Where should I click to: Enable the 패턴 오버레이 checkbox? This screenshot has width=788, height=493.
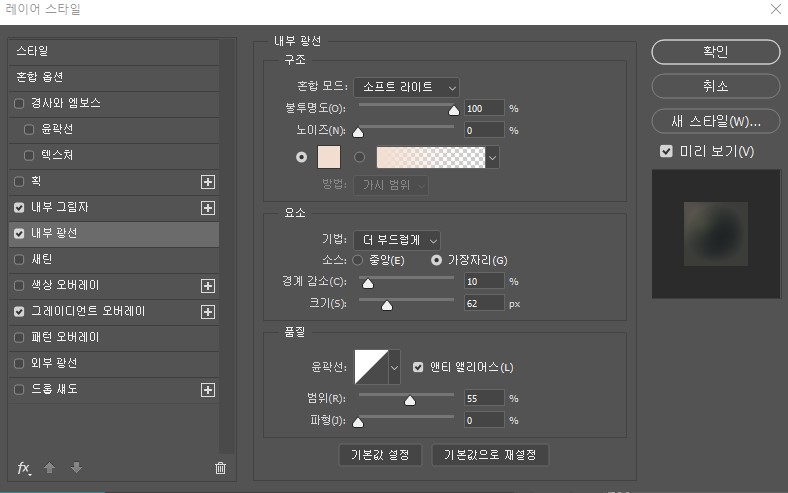(x=19, y=338)
